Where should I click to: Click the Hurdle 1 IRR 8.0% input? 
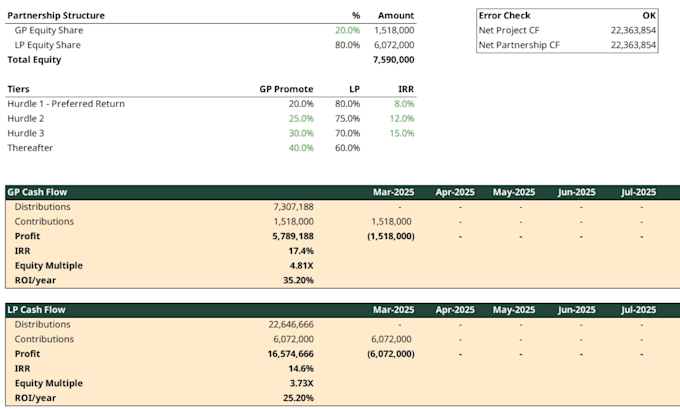click(404, 104)
